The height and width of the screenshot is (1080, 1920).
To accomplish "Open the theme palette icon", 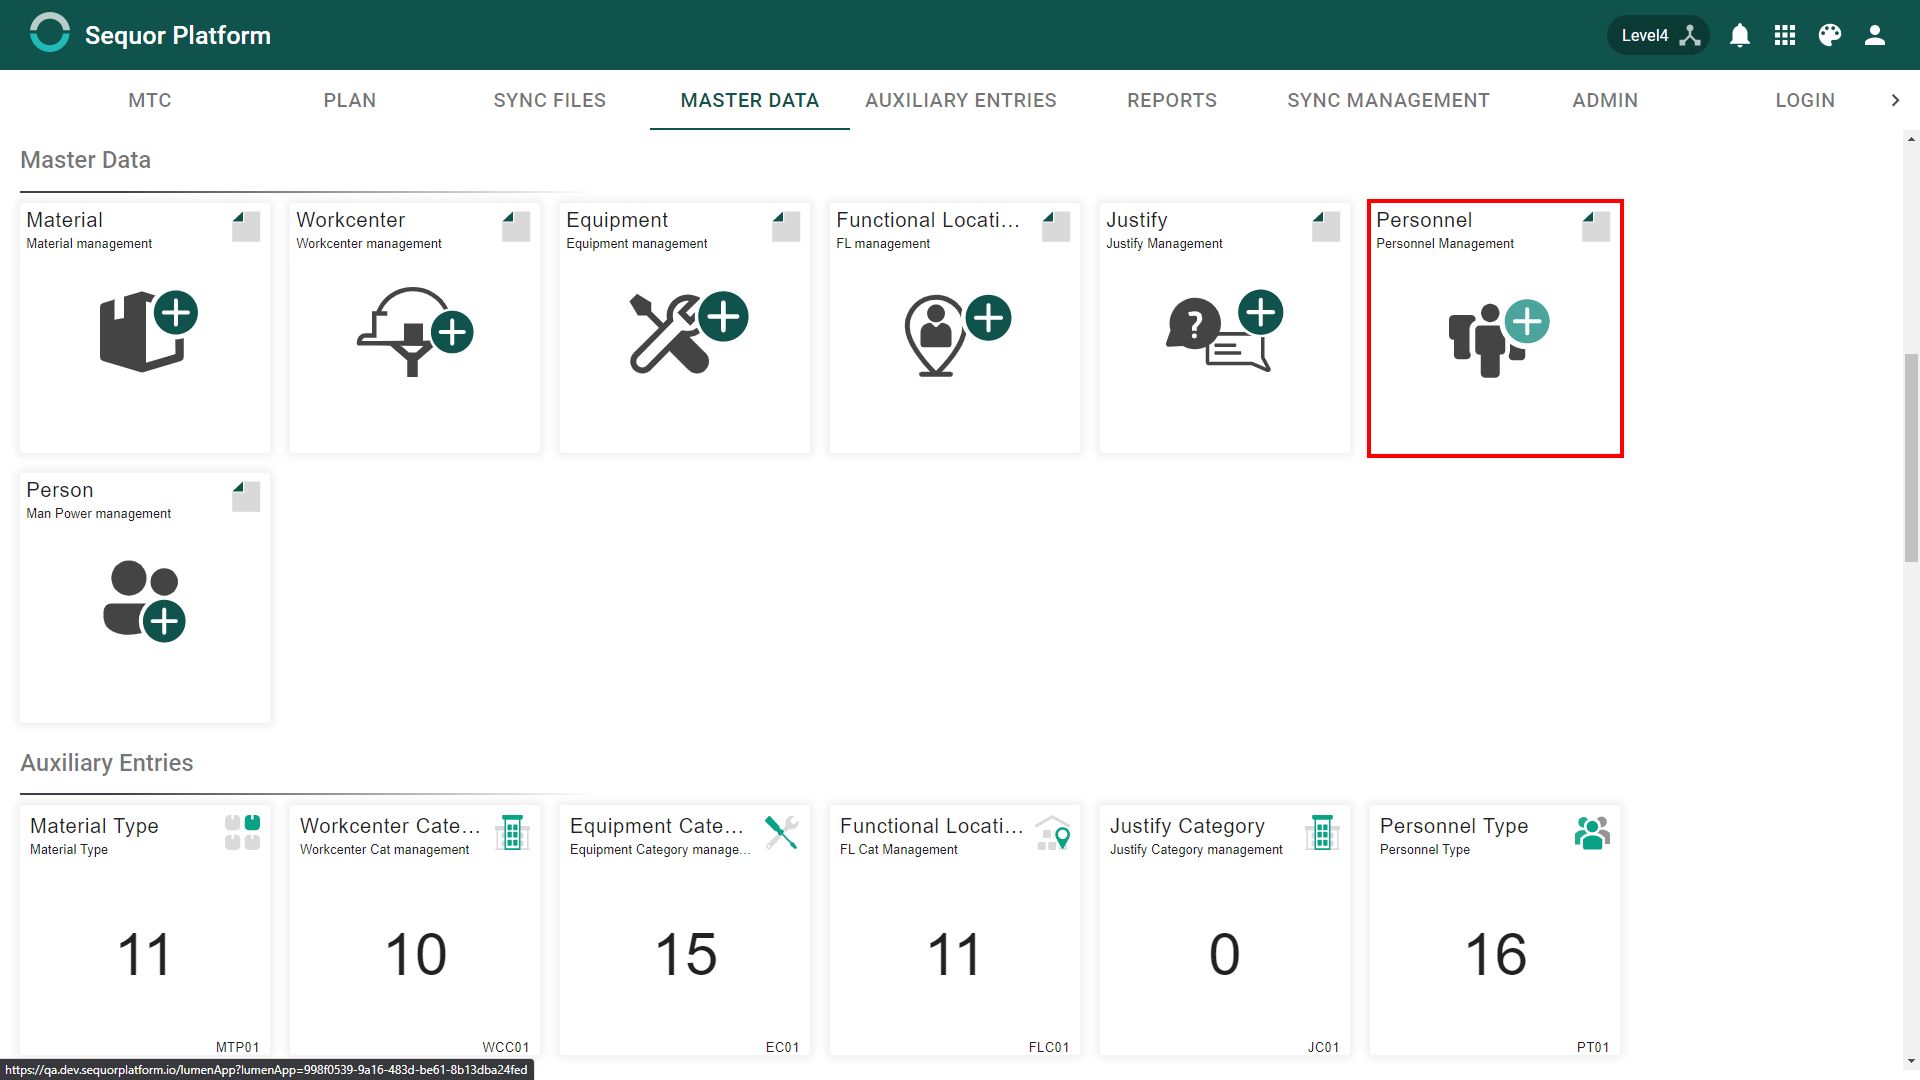I will coord(1830,35).
